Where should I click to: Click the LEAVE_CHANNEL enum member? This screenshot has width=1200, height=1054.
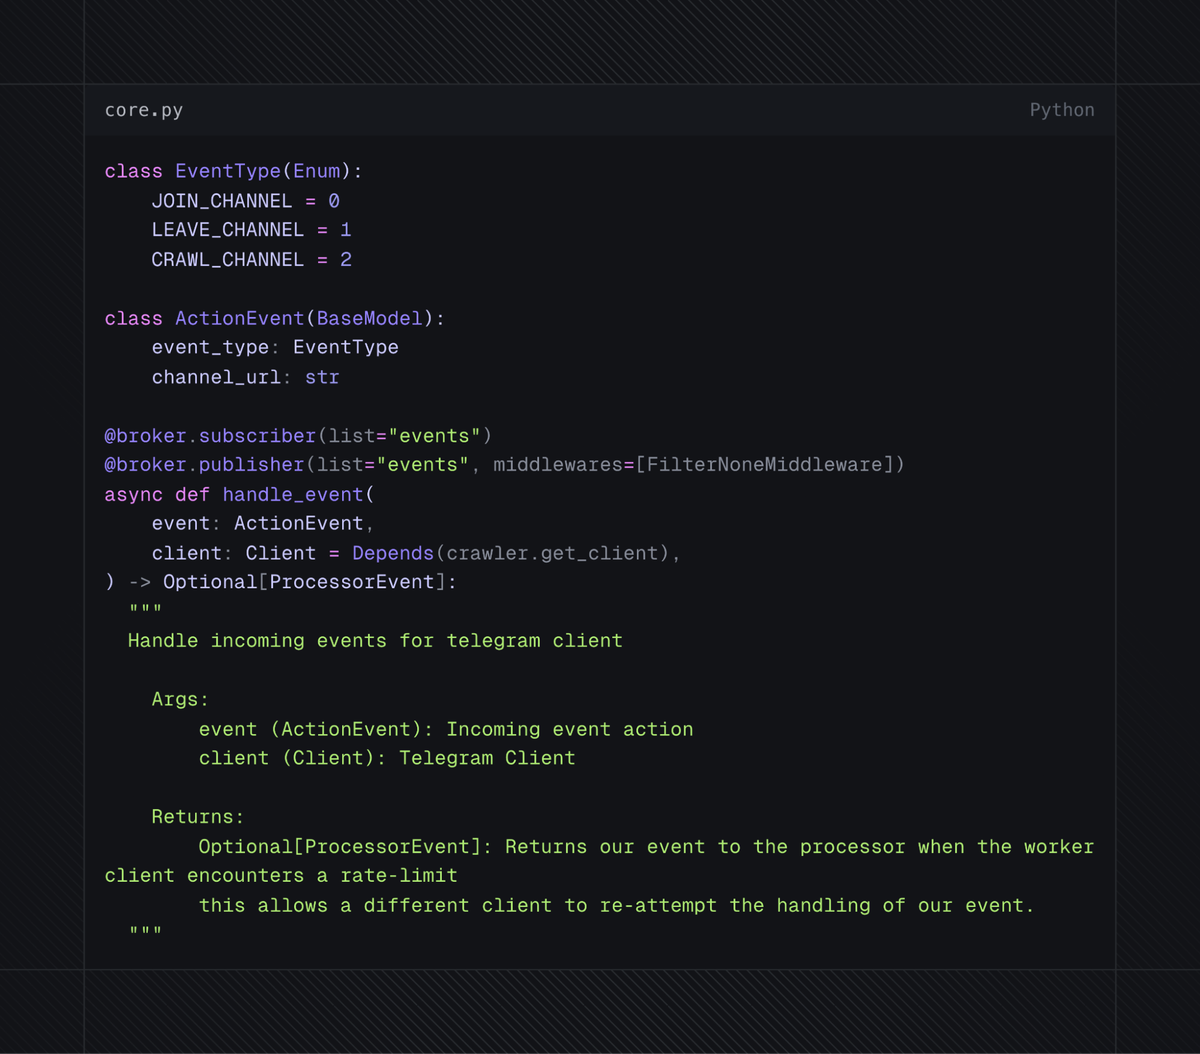[227, 230]
